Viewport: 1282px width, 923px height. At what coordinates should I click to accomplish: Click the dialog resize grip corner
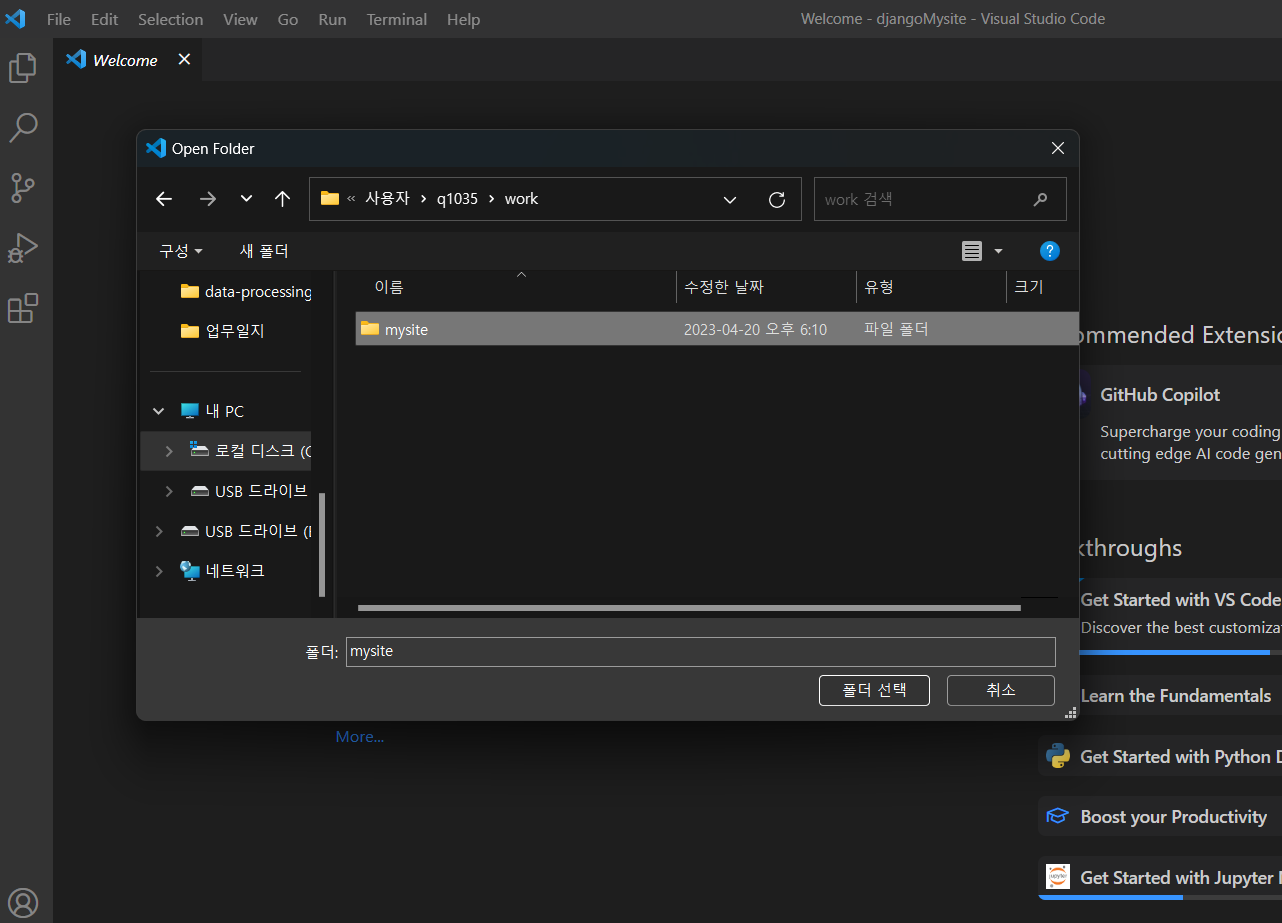click(1070, 713)
